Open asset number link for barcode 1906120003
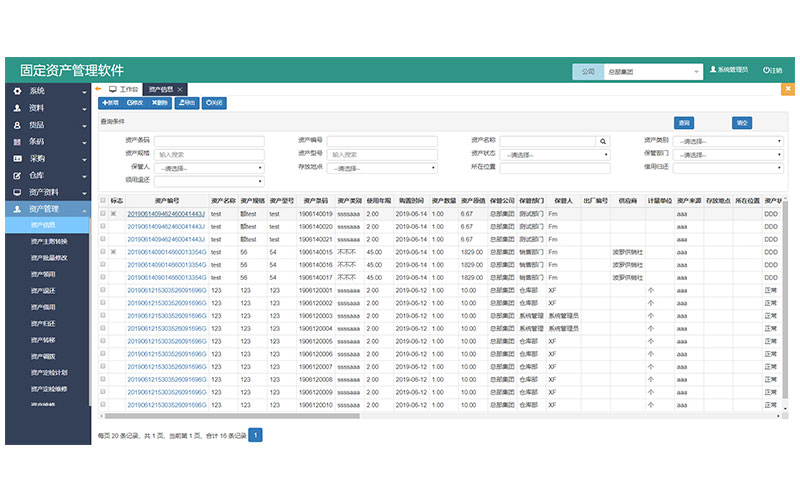Screen dimensions: 800x490 [166, 316]
